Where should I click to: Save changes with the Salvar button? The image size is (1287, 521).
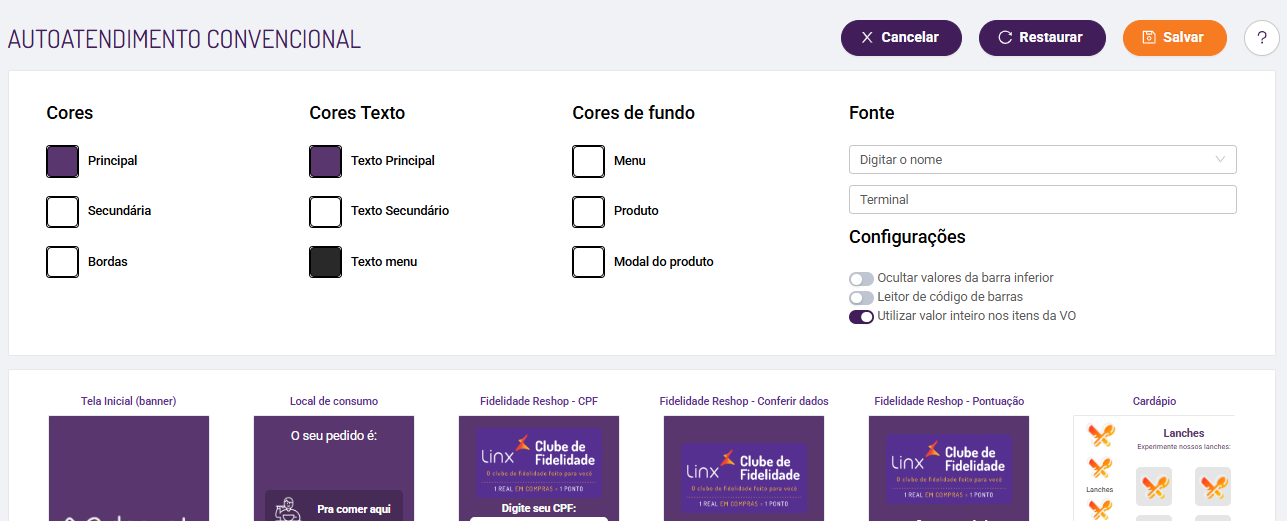(1174, 38)
